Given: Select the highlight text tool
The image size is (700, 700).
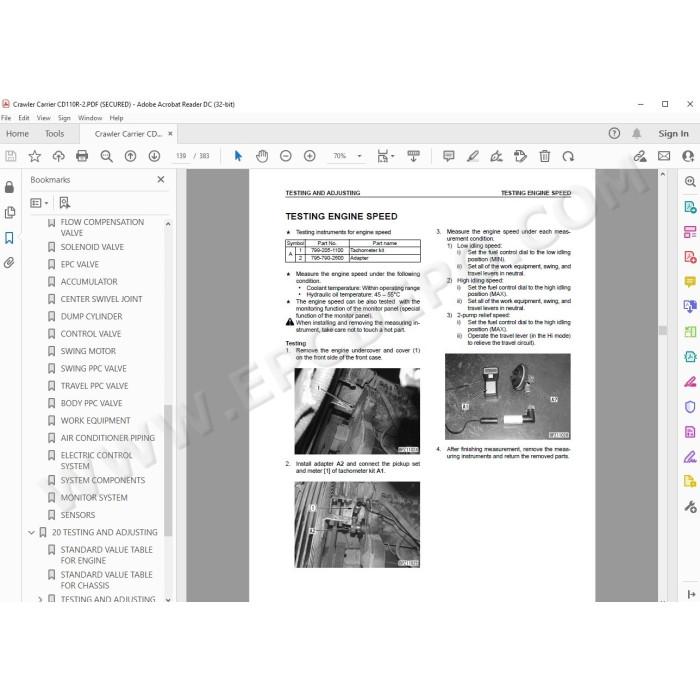Looking at the screenshot, I should [473, 156].
